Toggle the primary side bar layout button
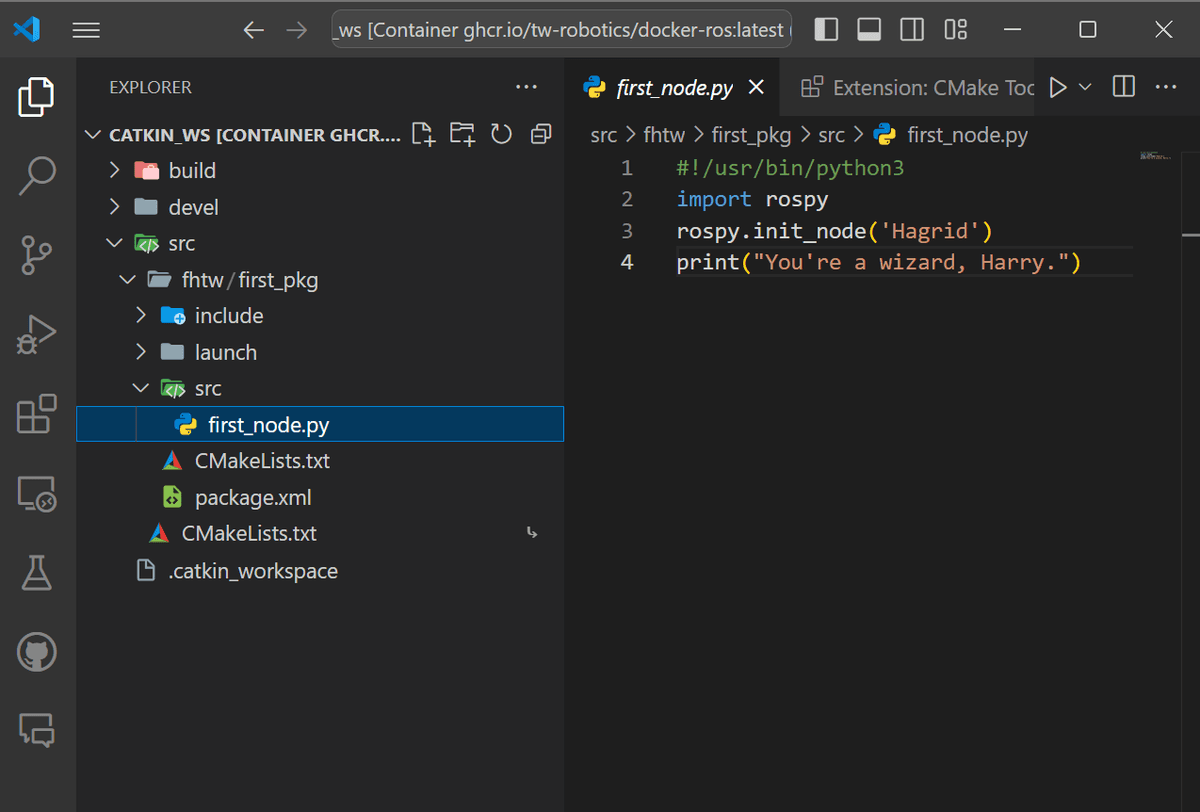1200x812 pixels. (x=826, y=30)
